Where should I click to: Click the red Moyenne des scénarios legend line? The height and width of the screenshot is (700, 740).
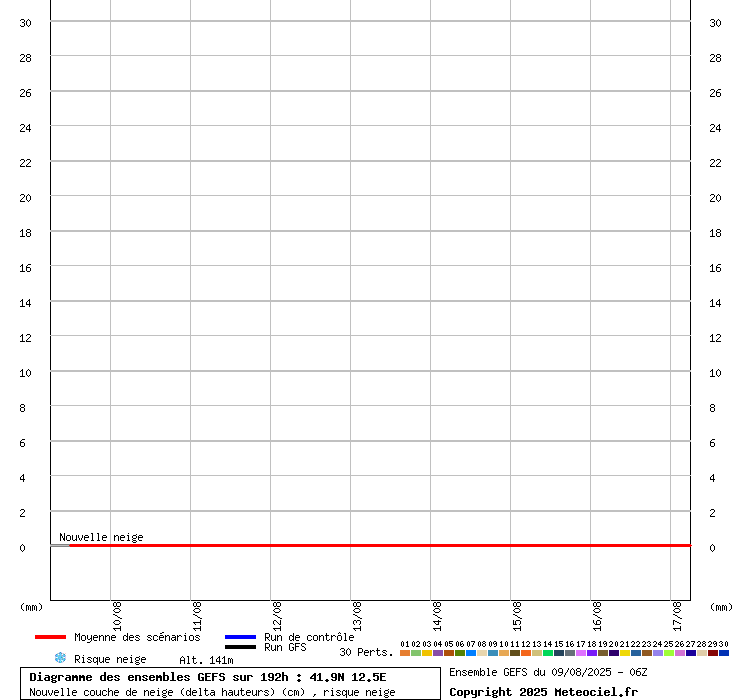(x=50, y=637)
